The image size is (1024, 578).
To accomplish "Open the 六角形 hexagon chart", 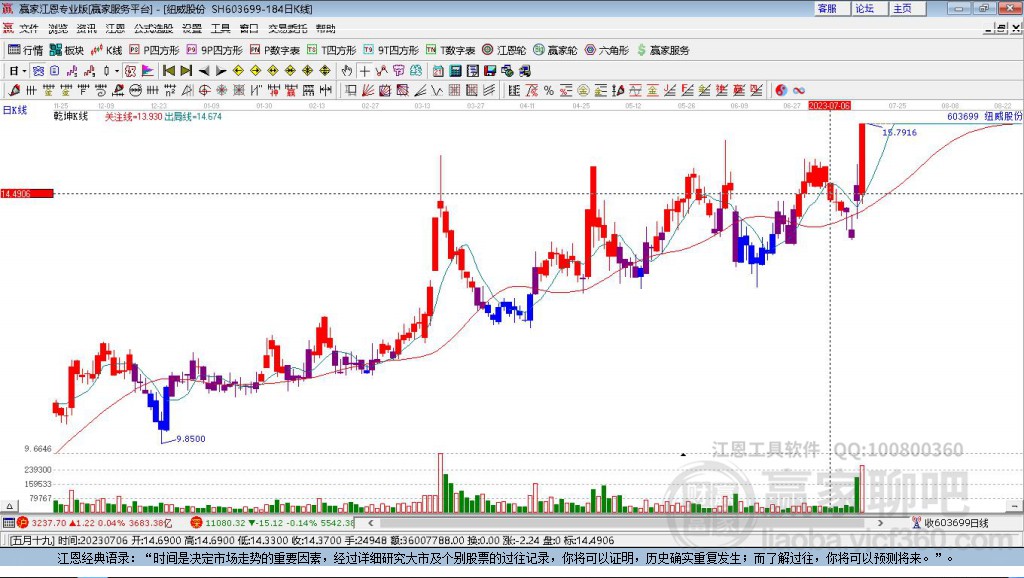I will 606,50.
